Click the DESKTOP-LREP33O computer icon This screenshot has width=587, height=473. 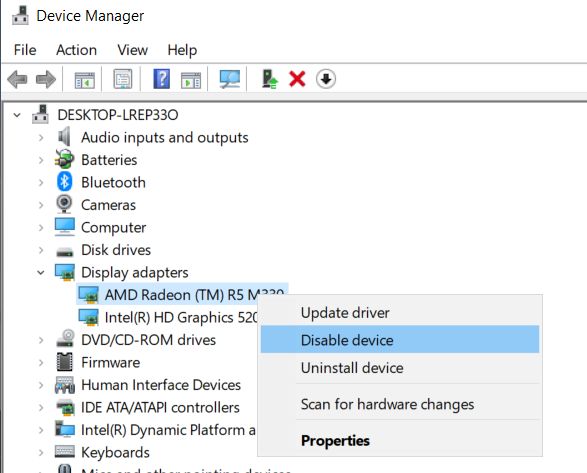pos(40,114)
